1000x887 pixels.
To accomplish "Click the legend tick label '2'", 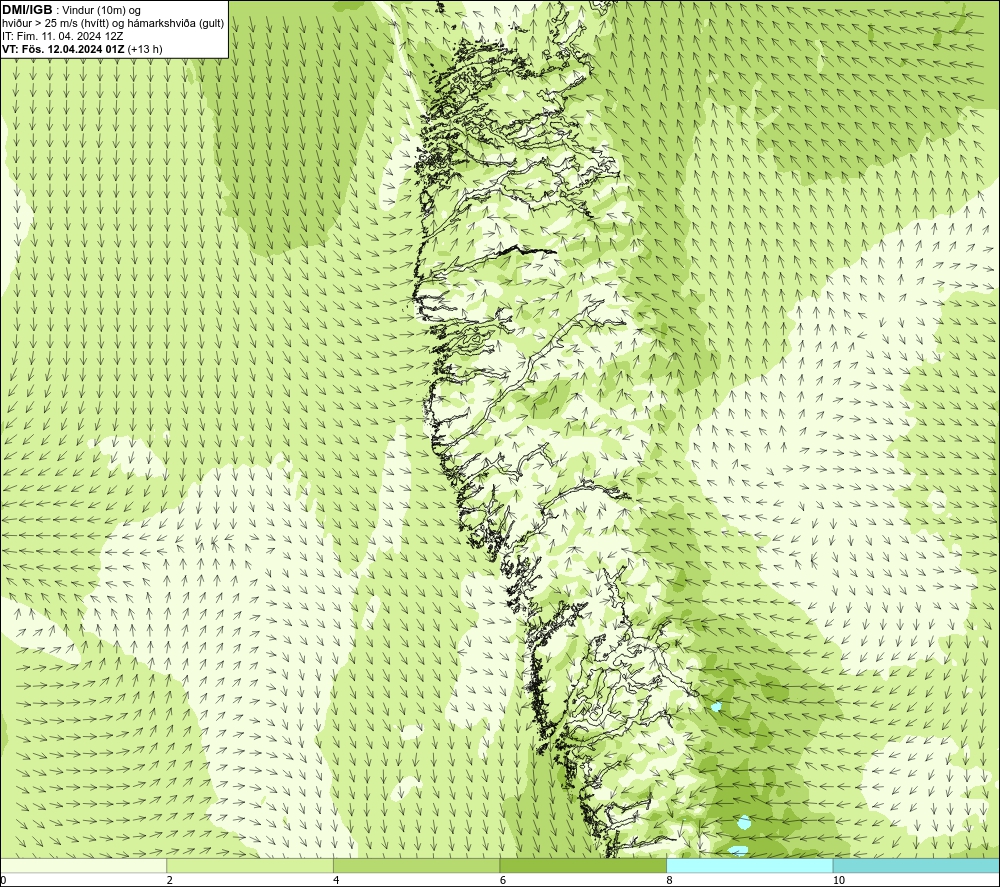I will [x=170, y=880].
